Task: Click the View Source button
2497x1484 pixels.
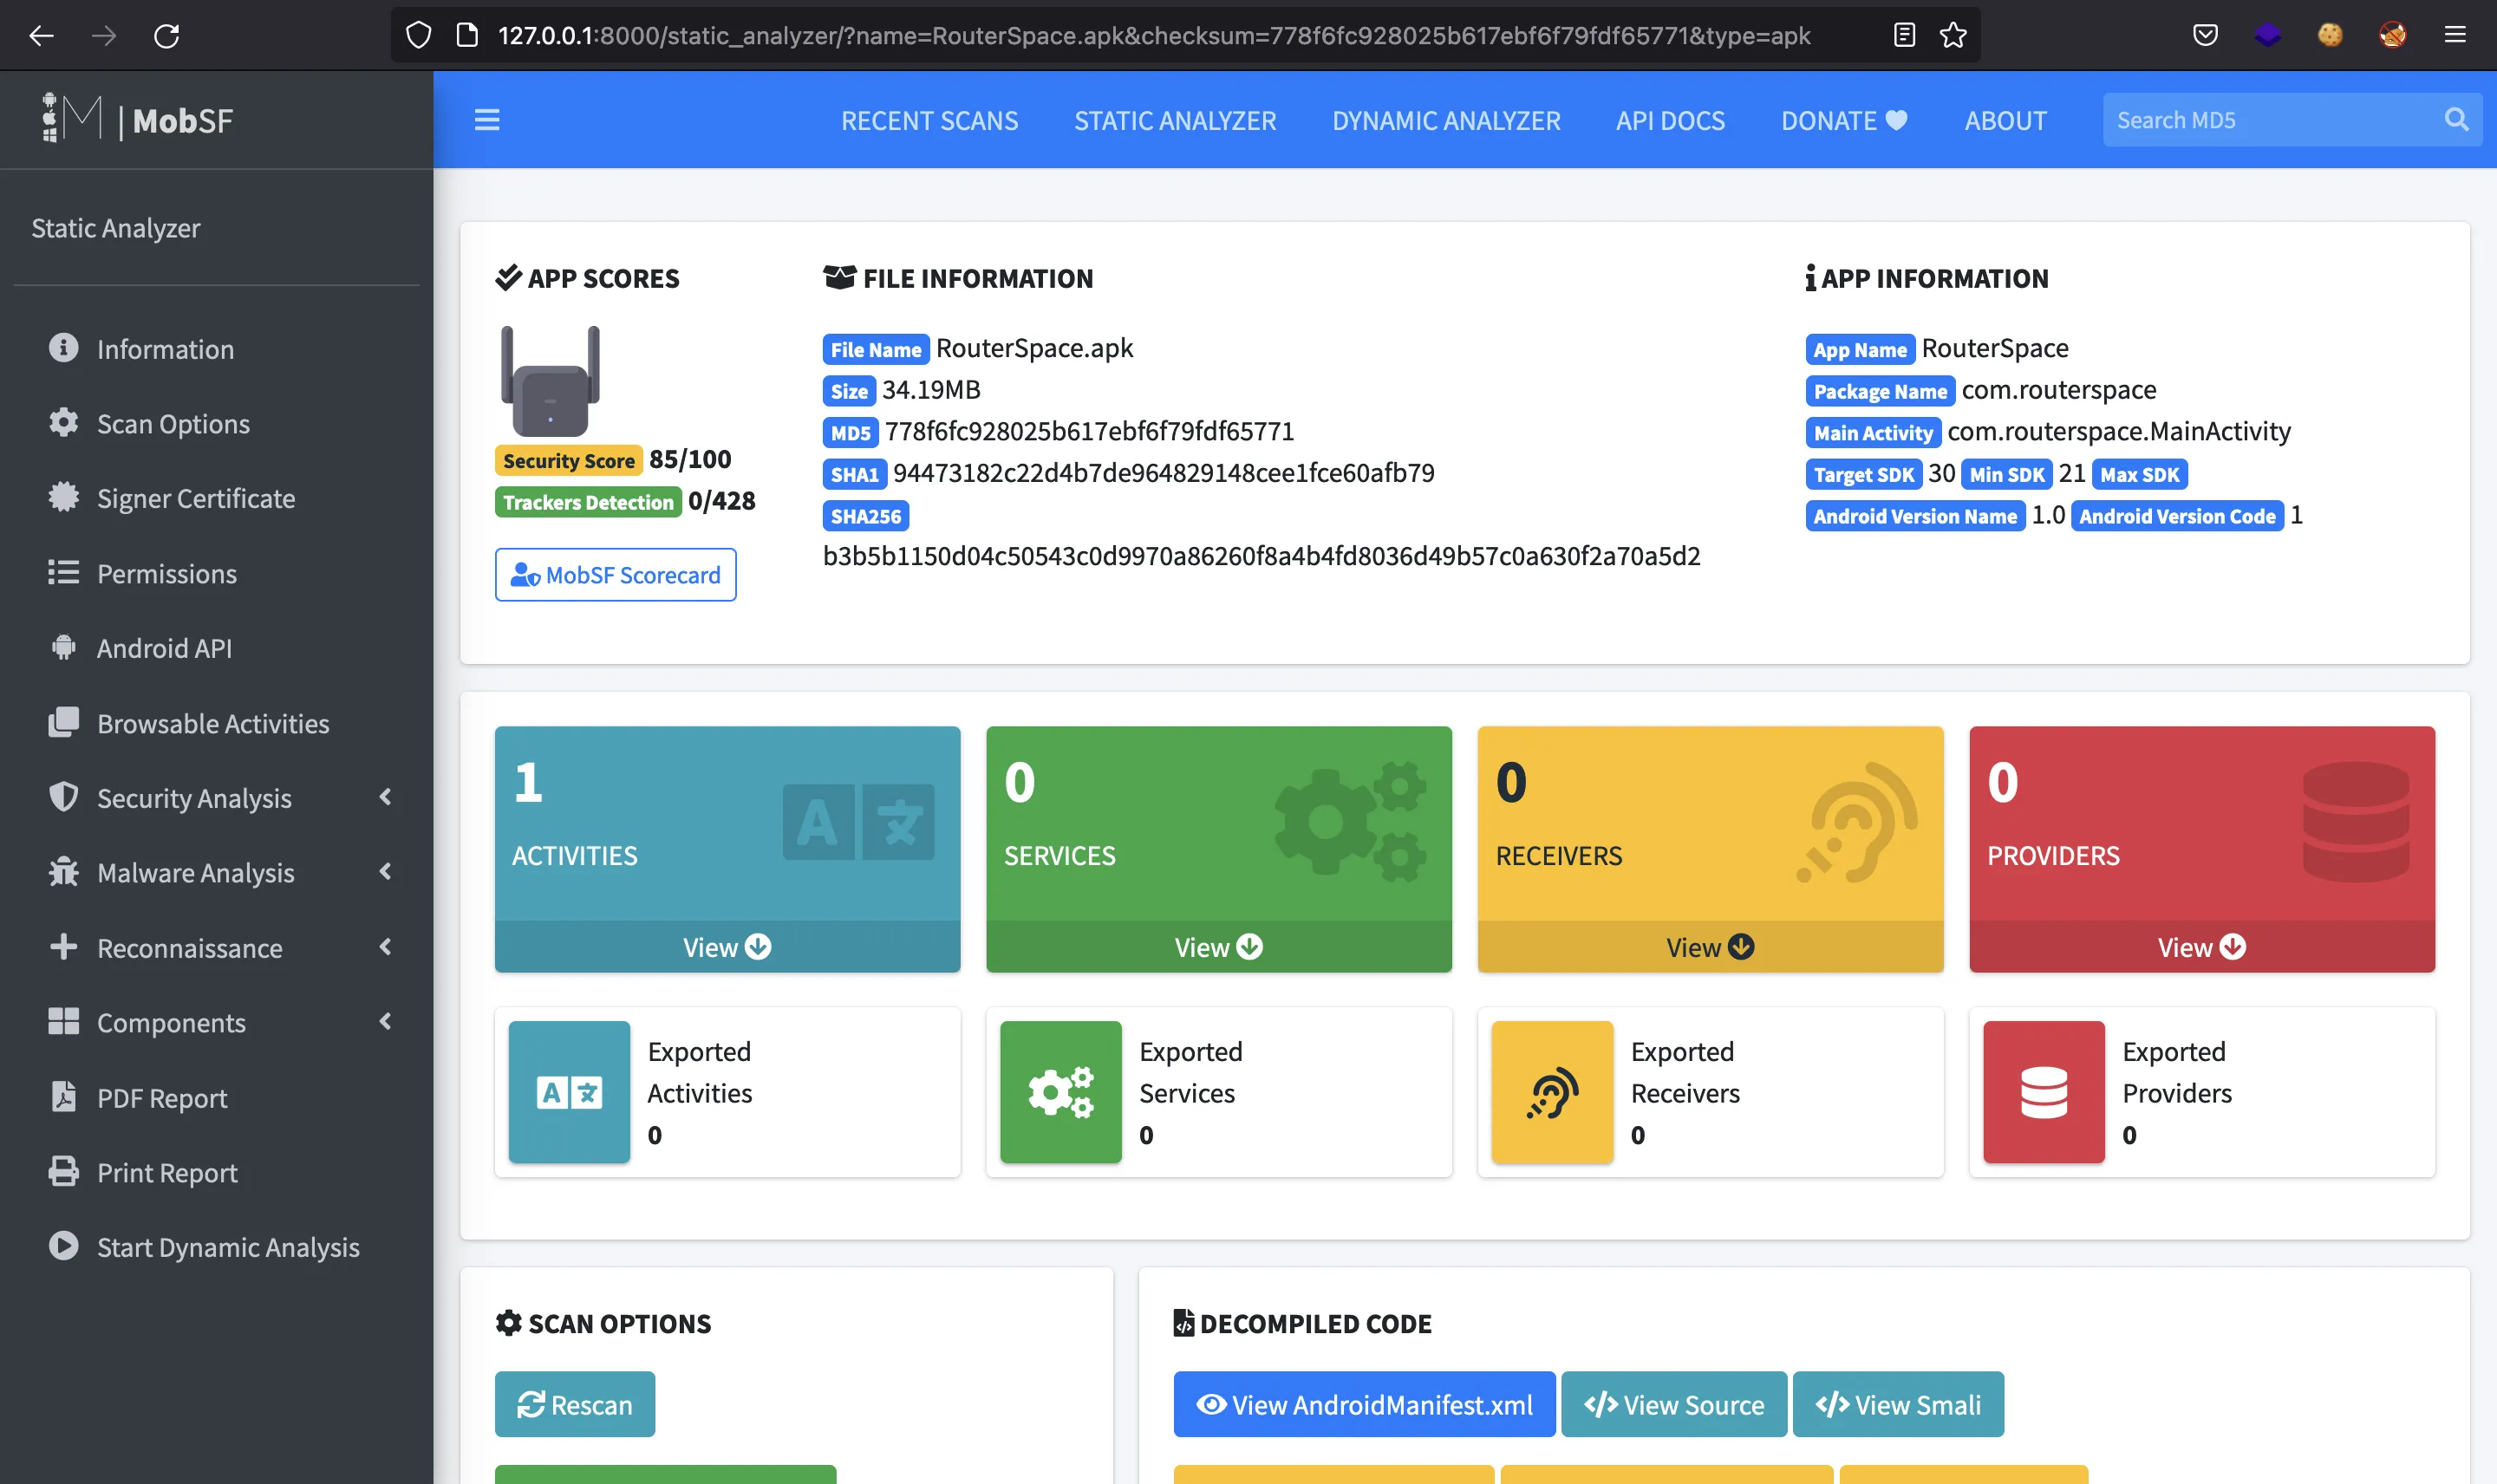Action: 1674,1404
